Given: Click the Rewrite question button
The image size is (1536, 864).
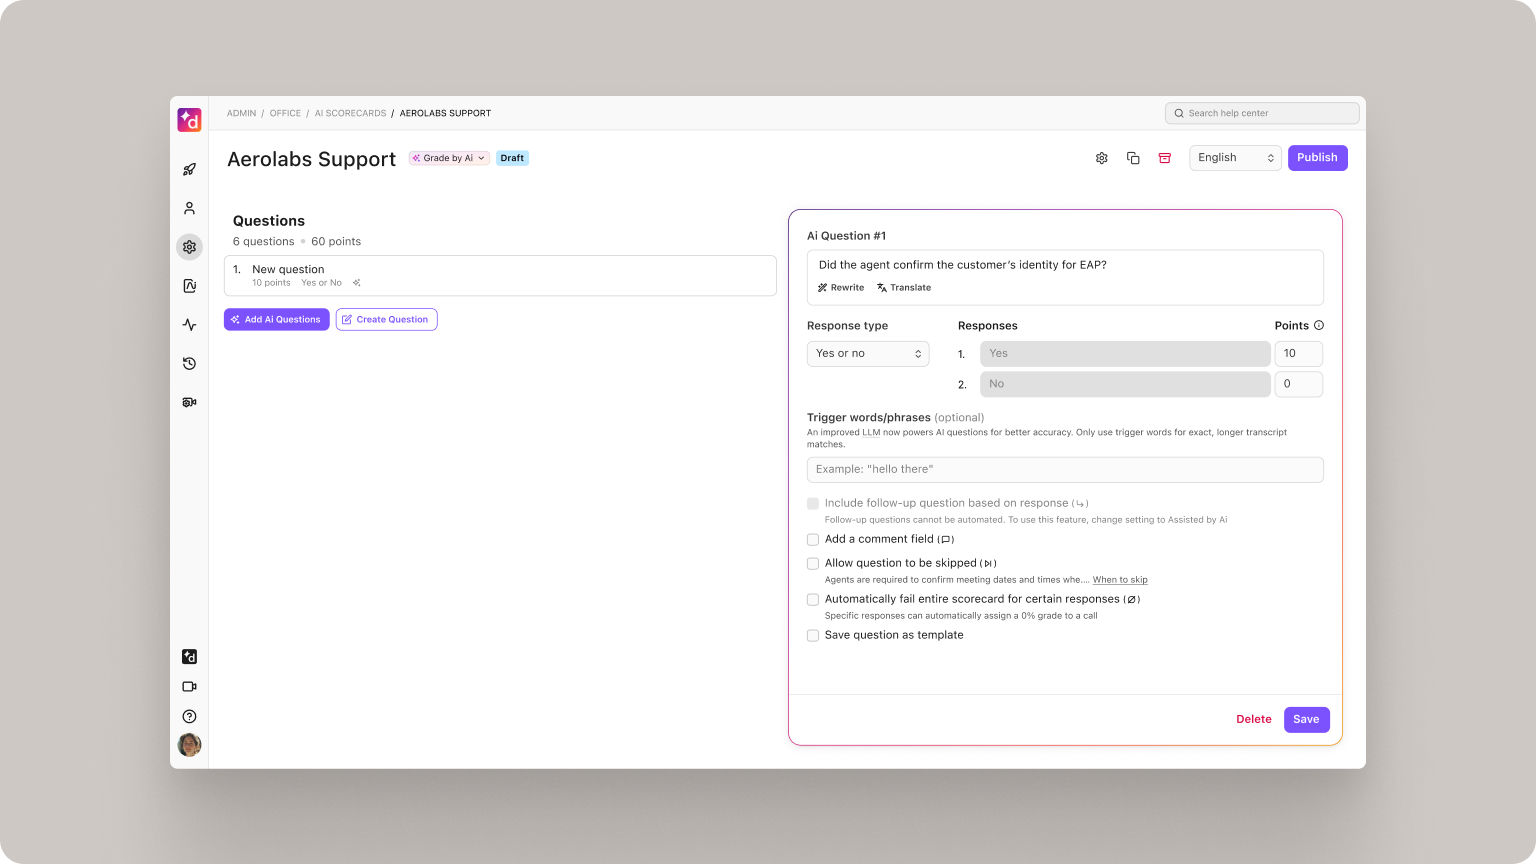Looking at the screenshot, I should pos(841,288).
